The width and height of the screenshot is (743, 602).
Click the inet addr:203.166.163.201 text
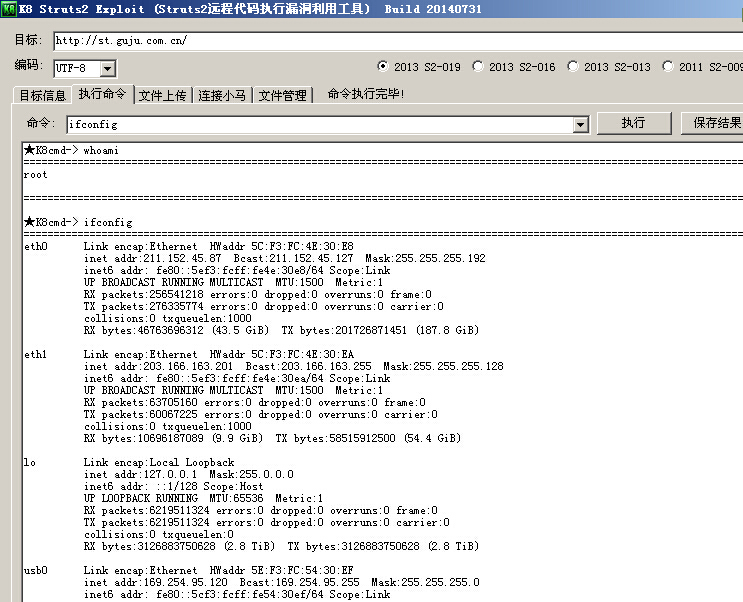(158, 366)
